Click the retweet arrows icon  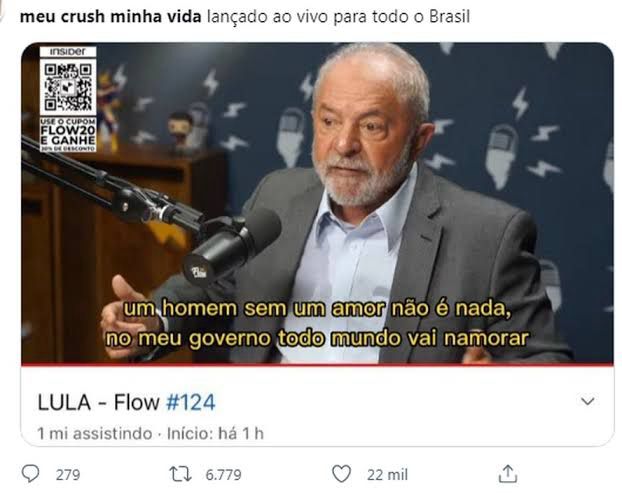tap(180, 474)
